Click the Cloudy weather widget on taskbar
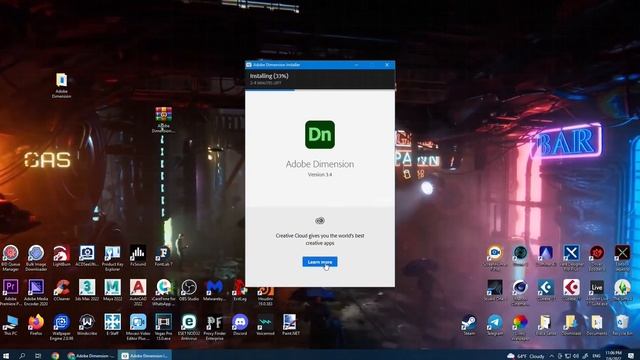640x360 pixels. coord(526,356)
